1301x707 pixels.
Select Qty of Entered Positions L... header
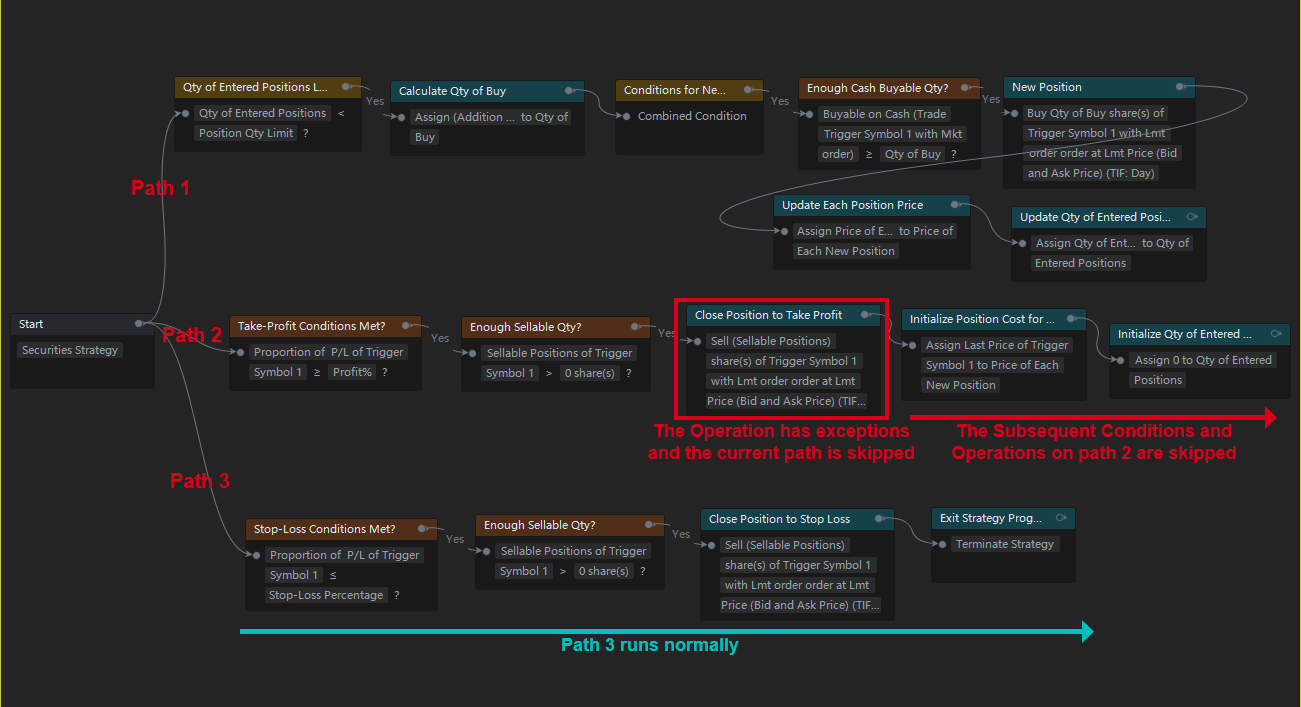pos(268,87)
